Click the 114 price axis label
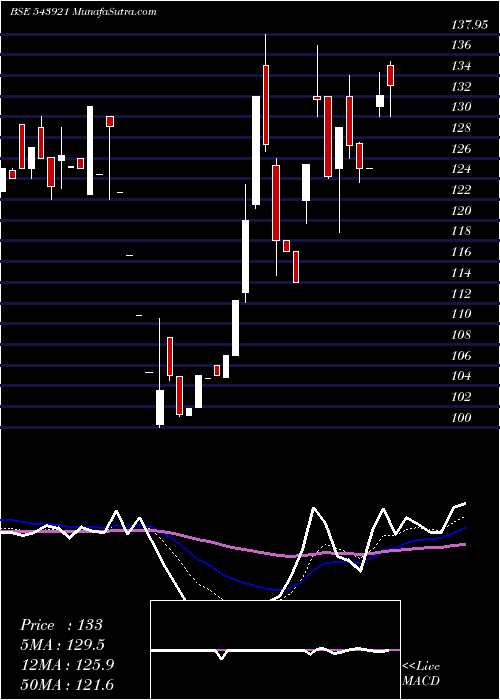500x700 pixels. [x=461, y=272]
